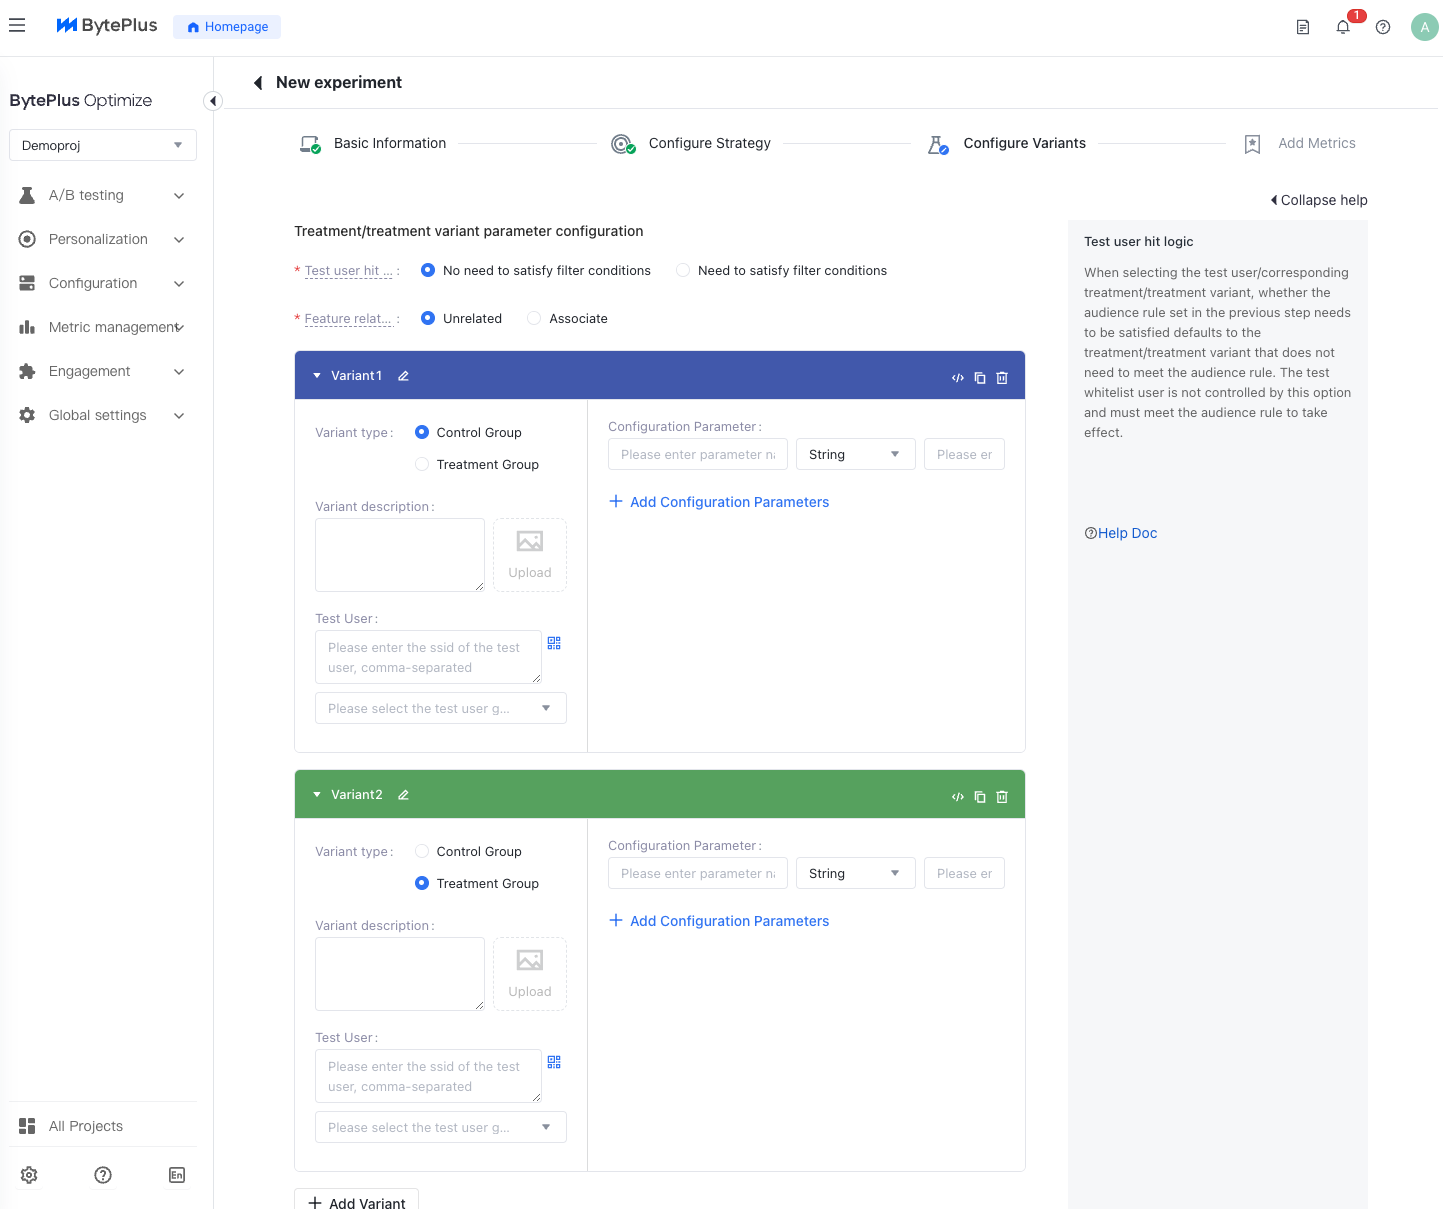The height and width of the screenshot is (1209, 1443).
Task: Set Variant2 type to Control Group
Action: (x=422, y=851)
